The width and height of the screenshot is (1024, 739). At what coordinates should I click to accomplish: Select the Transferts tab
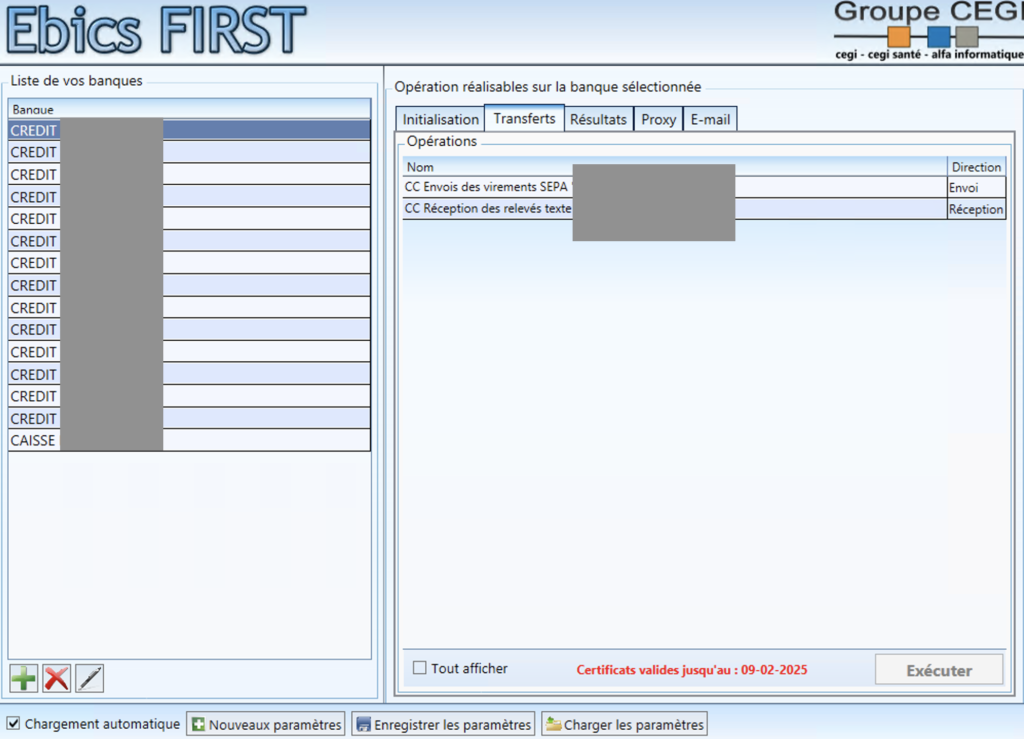[524, 118]
